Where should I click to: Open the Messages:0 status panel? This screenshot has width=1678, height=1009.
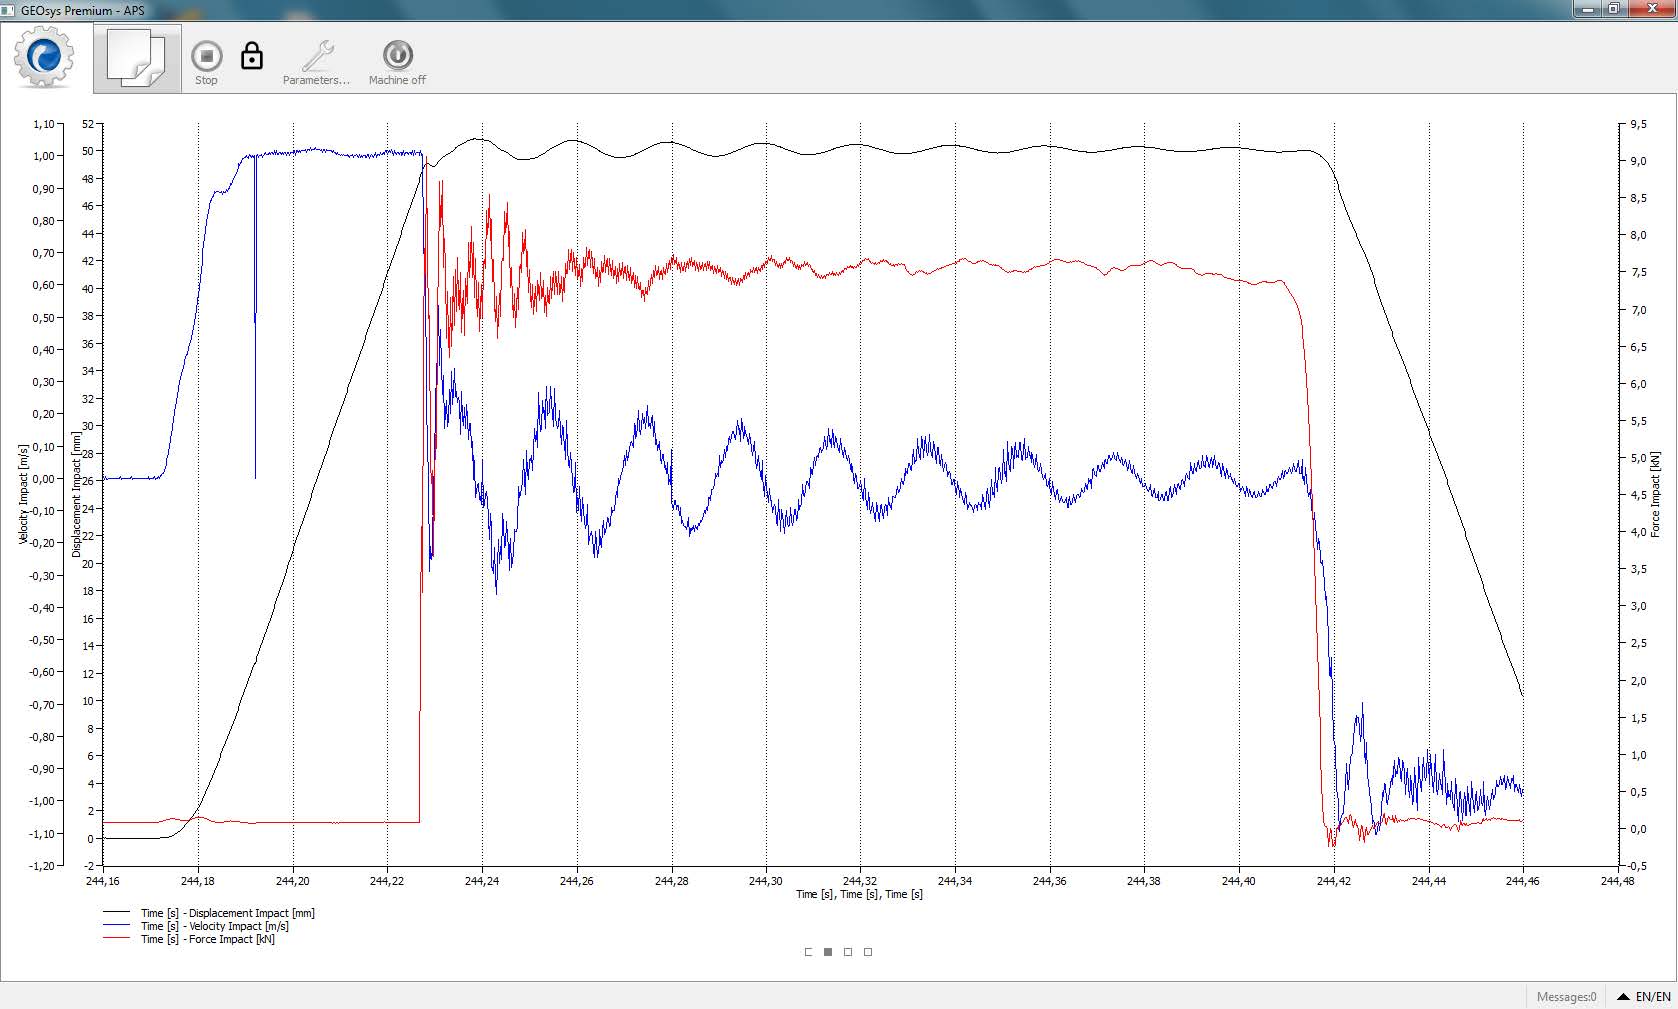click(x=1566, y=997)
